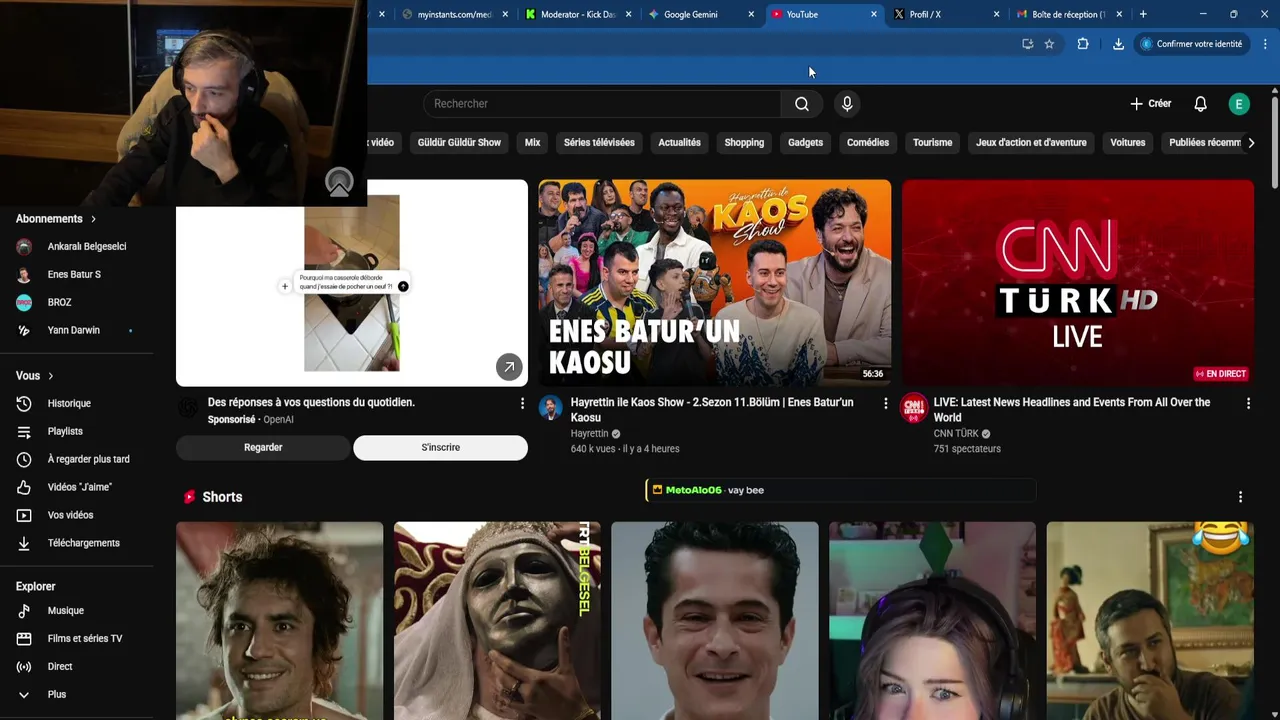Open options for the Hayrettin Kaos Show video
Image resolution: width=1280 pixels, height=720 pixels.
click(x=885, y=403)
